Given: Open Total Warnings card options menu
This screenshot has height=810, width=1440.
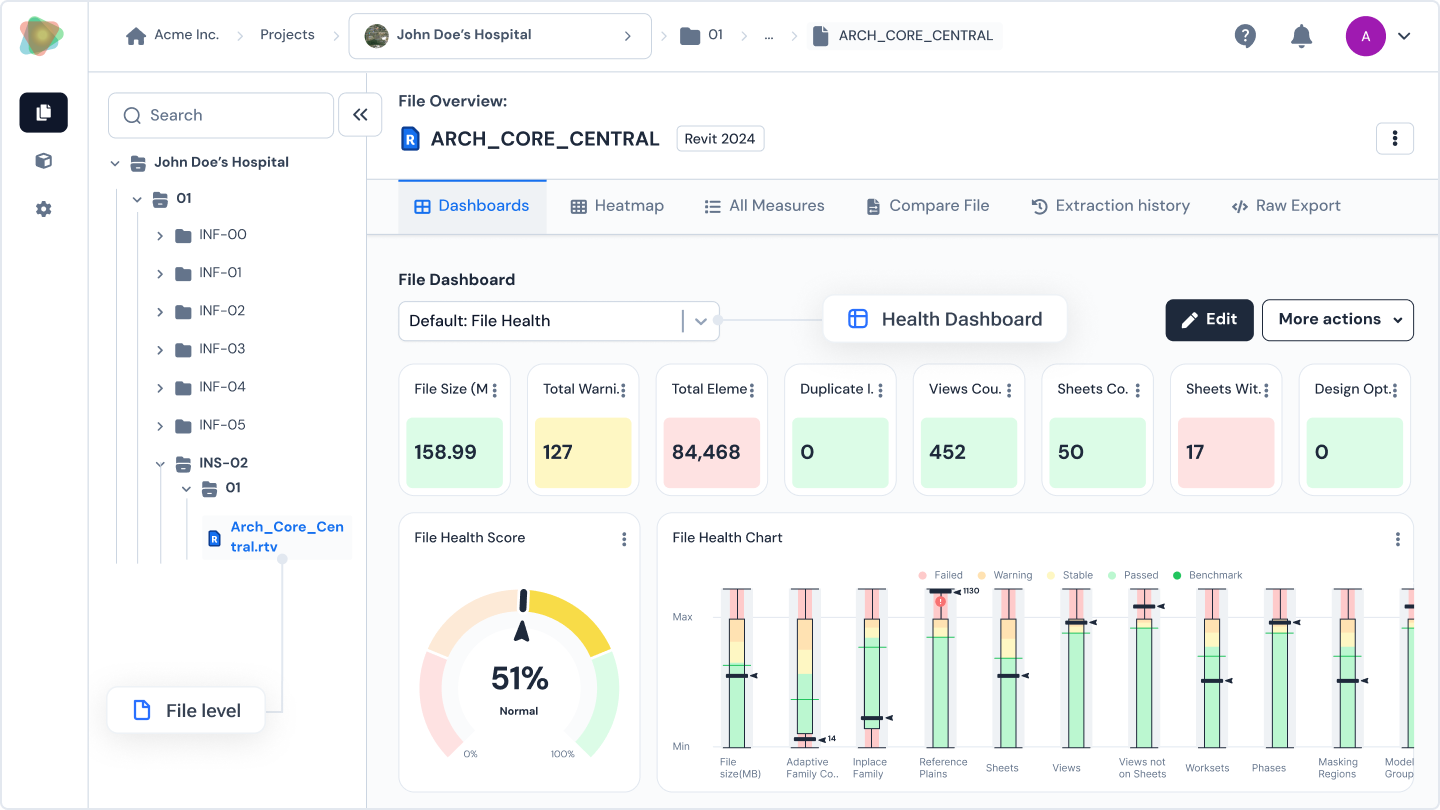Looking at the screenshot, I should tap(623, 390).
